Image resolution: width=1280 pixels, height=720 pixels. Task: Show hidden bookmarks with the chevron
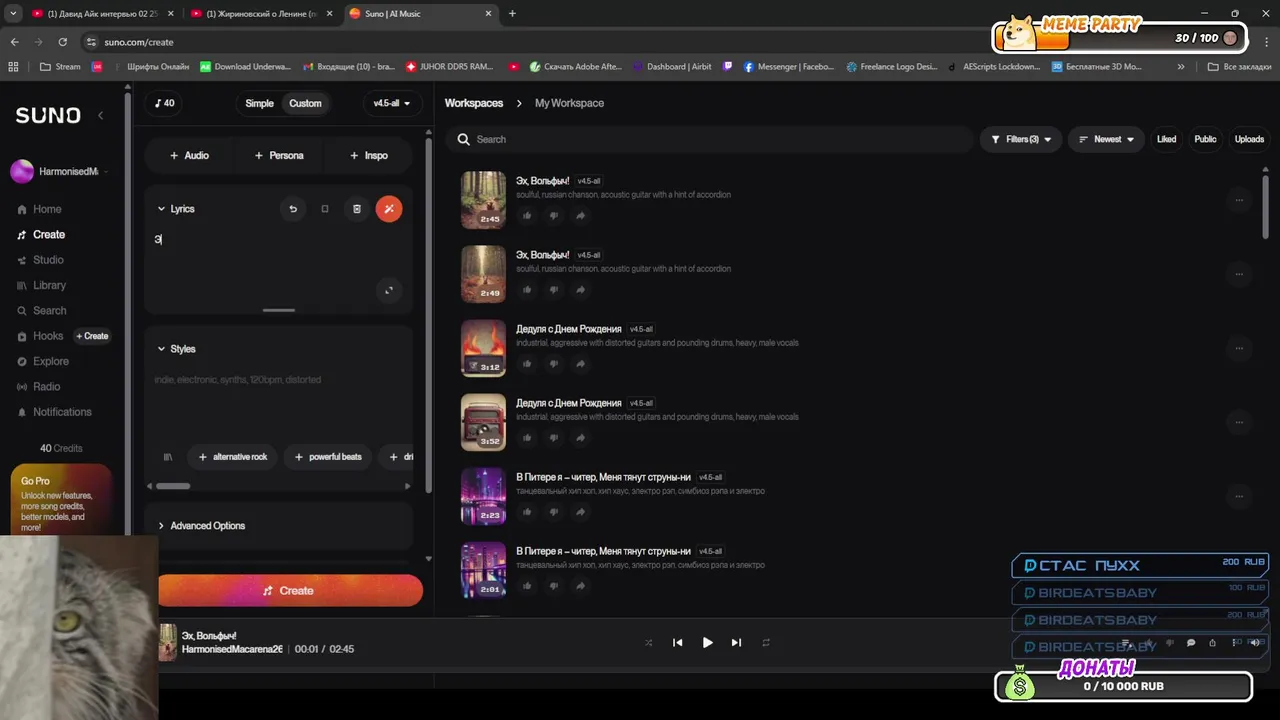(1181, 67)
